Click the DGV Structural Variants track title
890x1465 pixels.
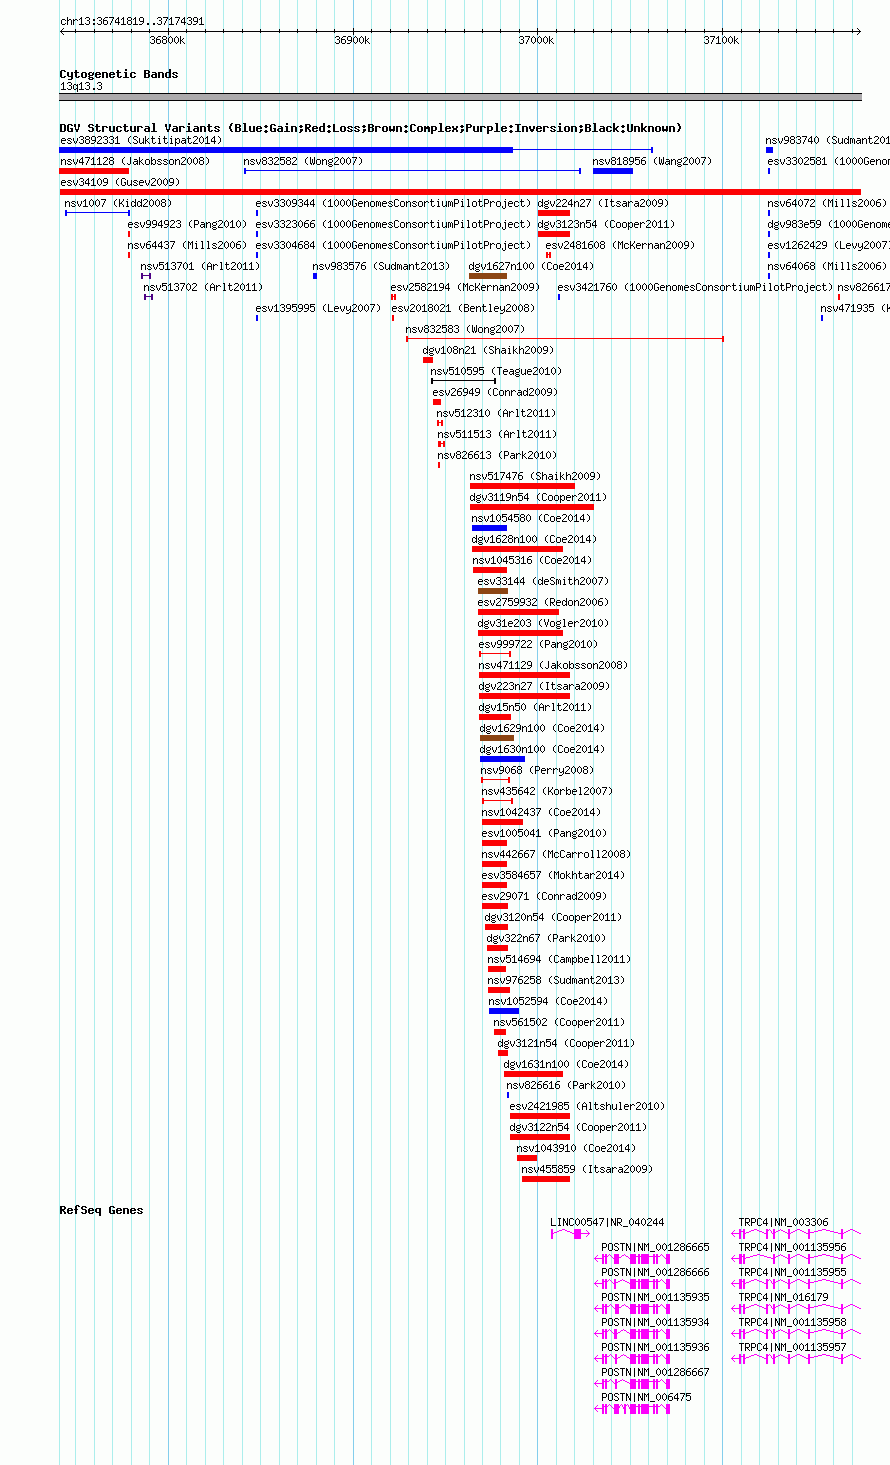[371, 128]
